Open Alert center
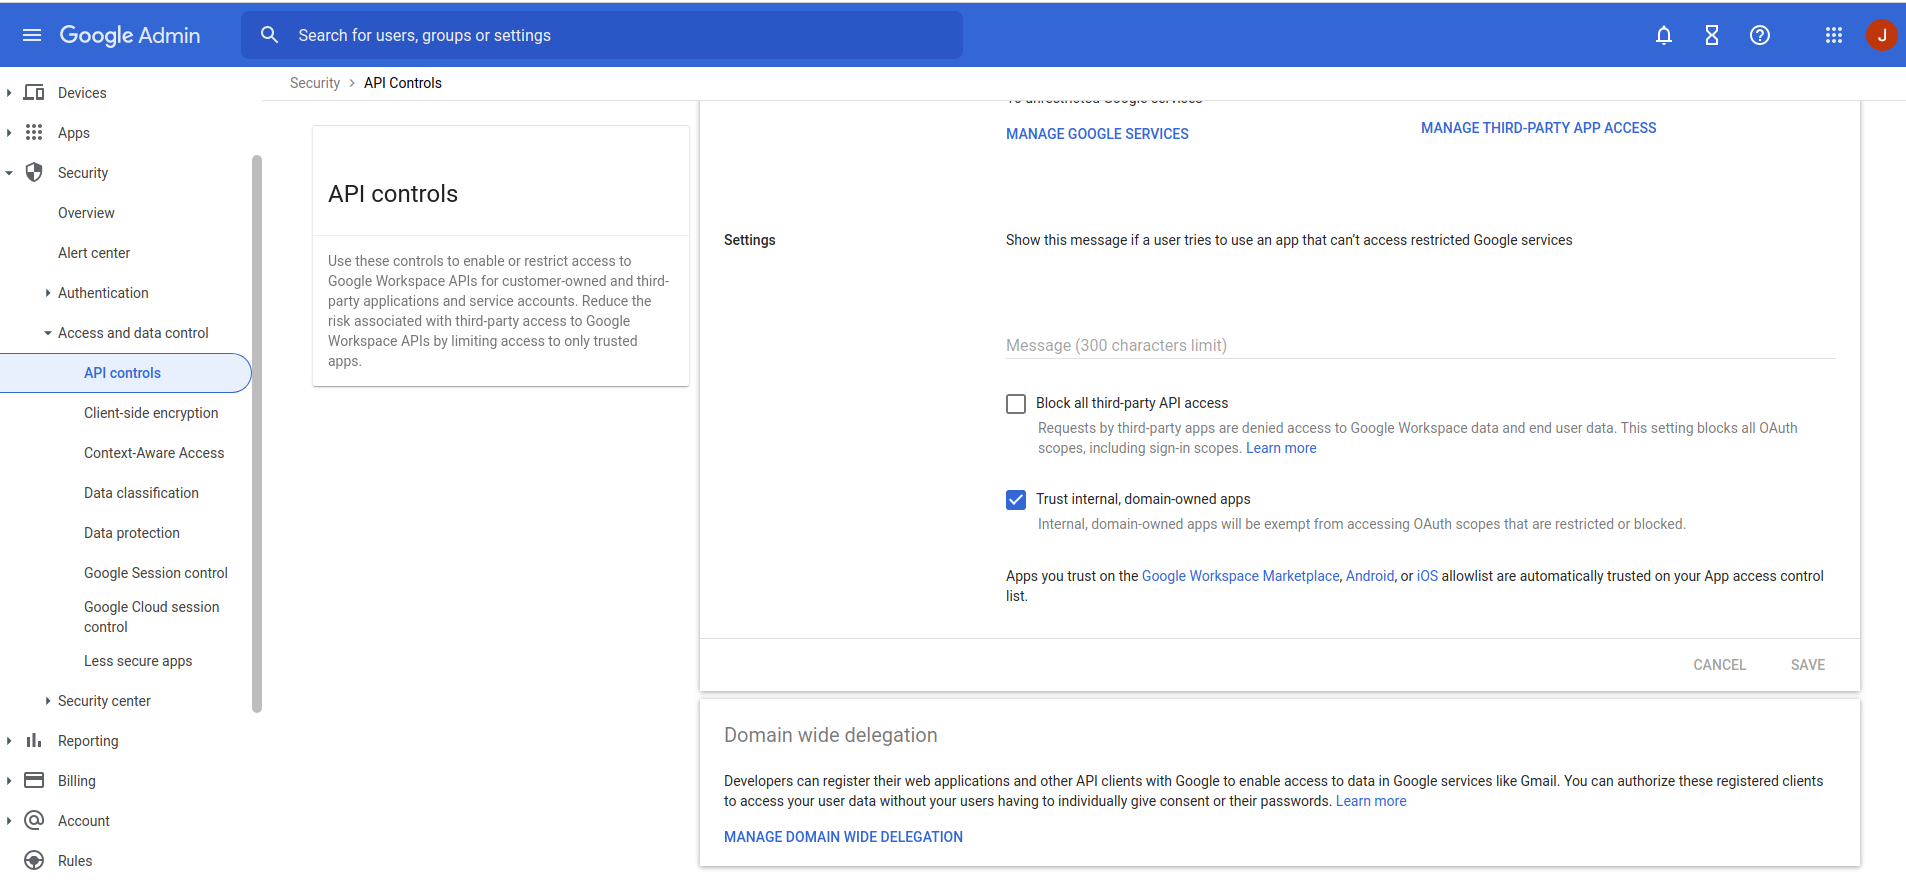1906x884 pixels. (x=94, y=253)
